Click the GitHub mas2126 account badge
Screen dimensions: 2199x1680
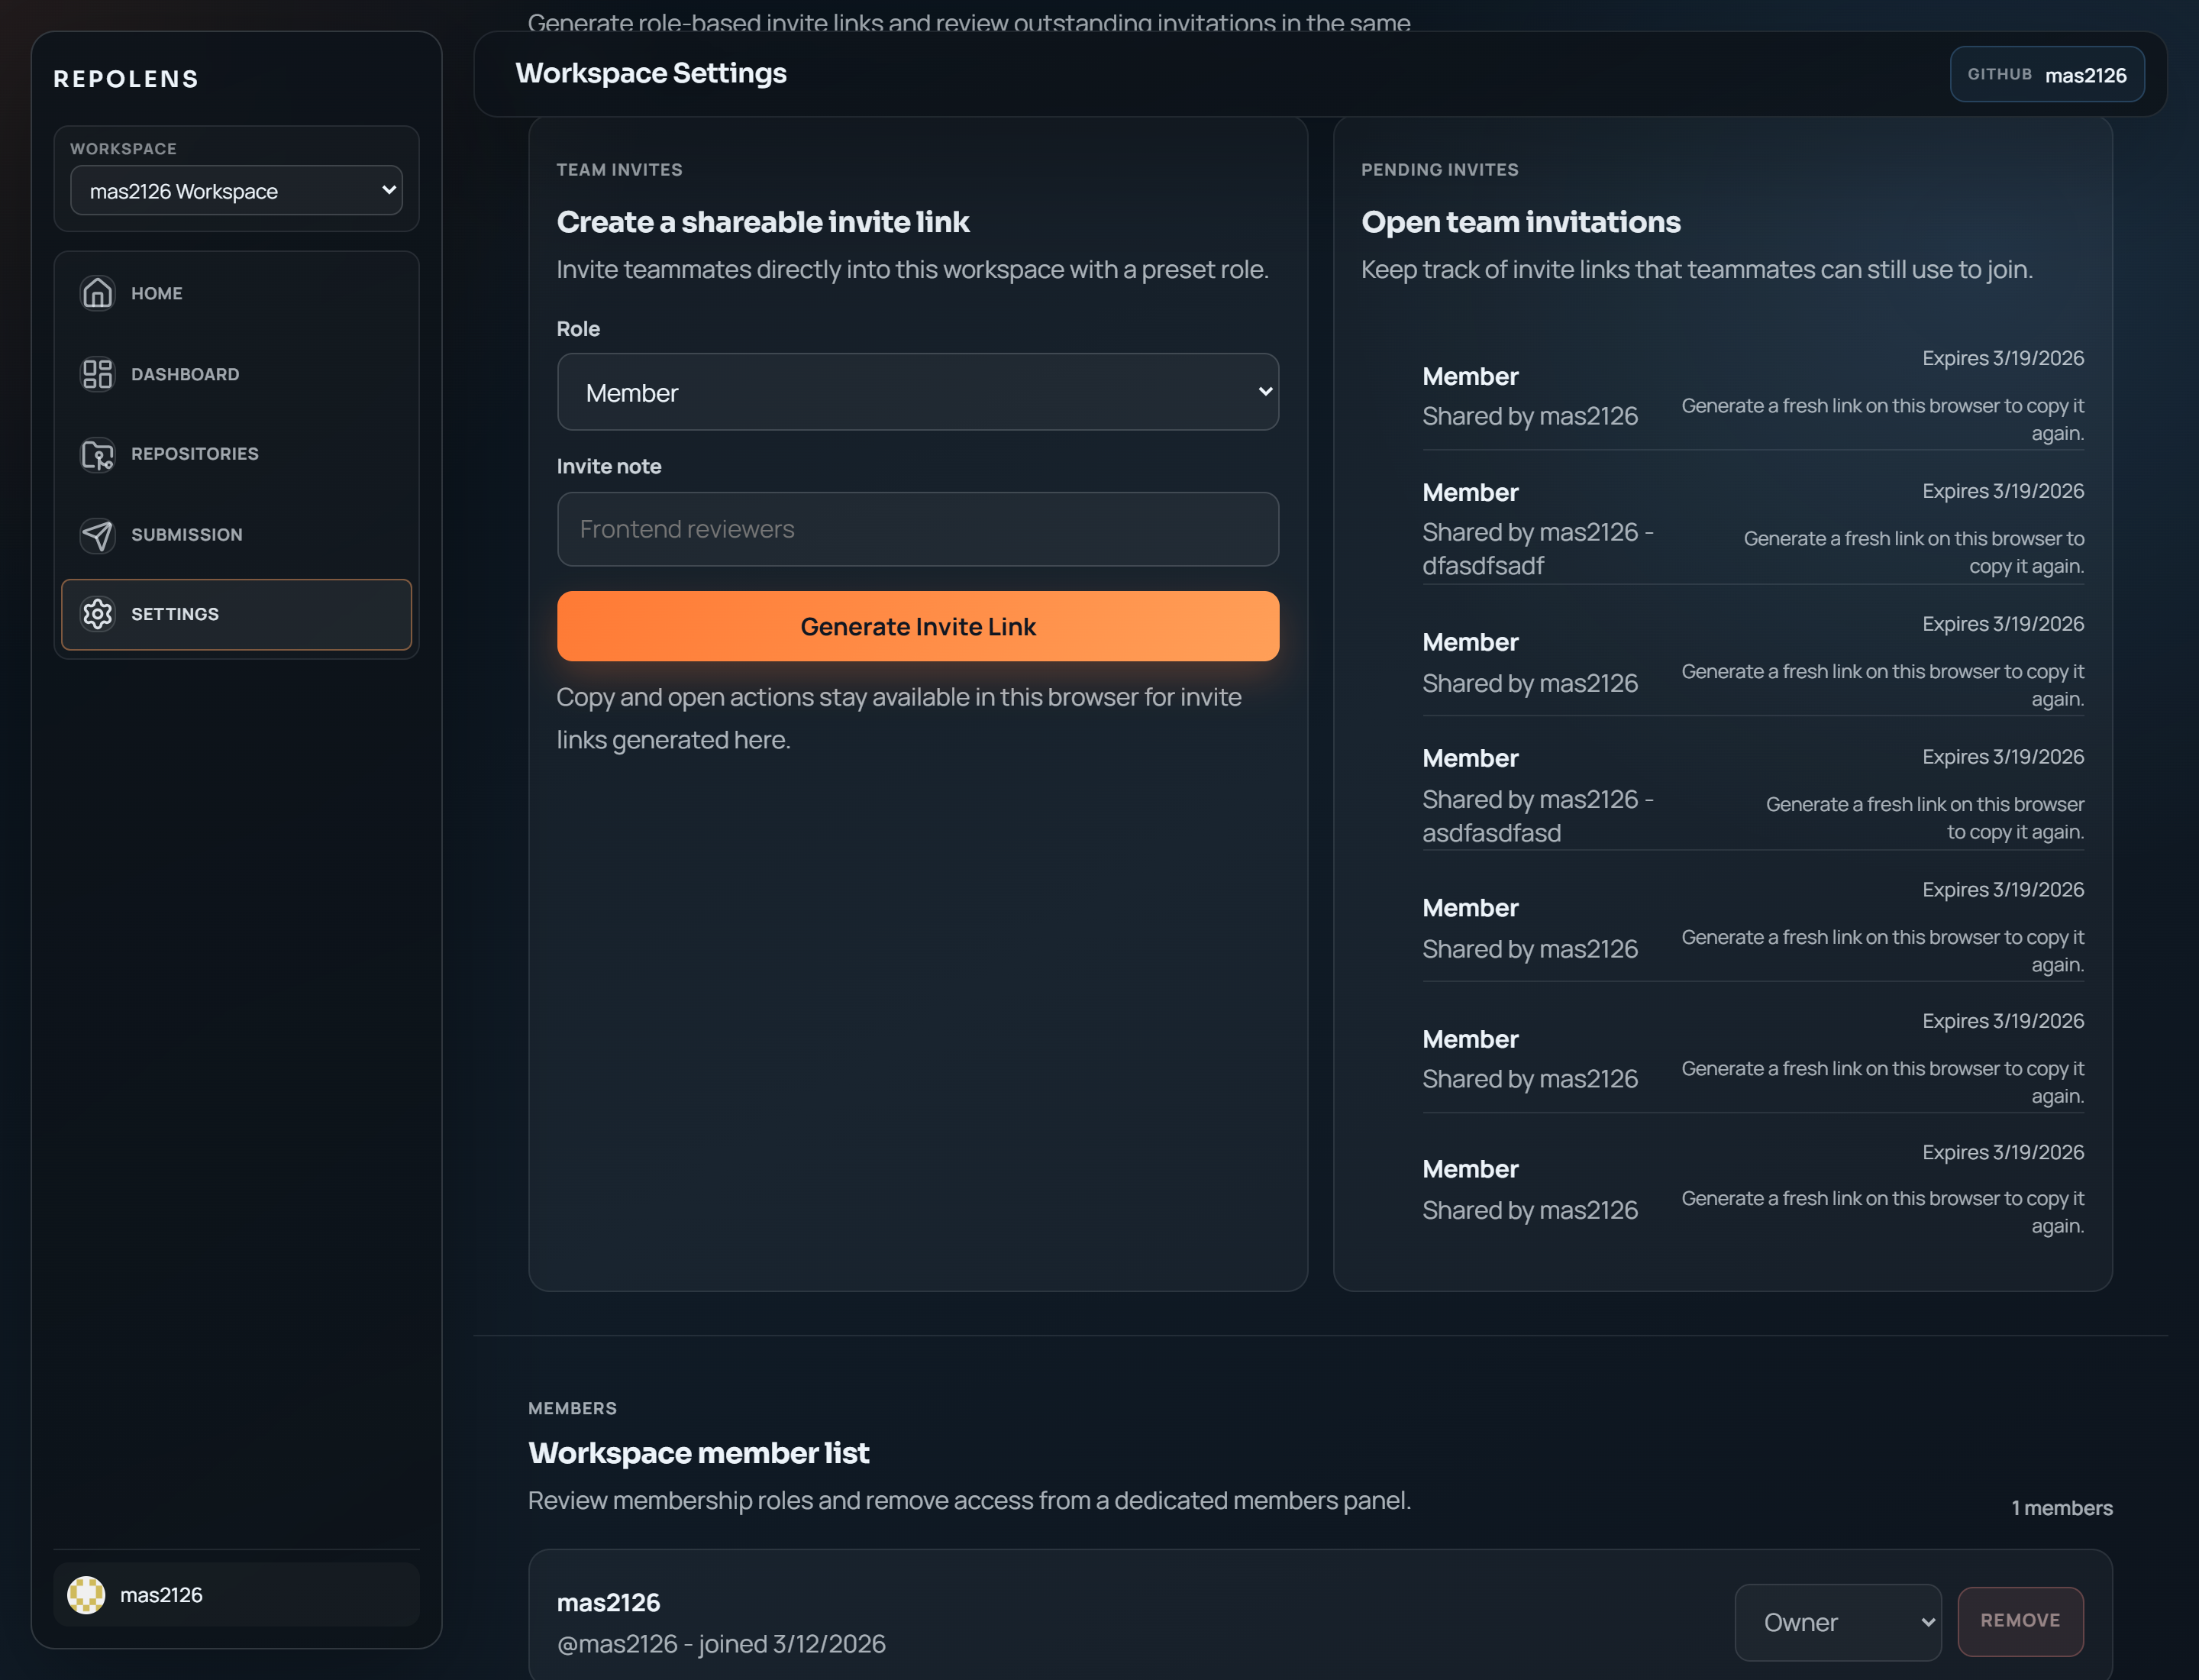[x=2046, y=75]
